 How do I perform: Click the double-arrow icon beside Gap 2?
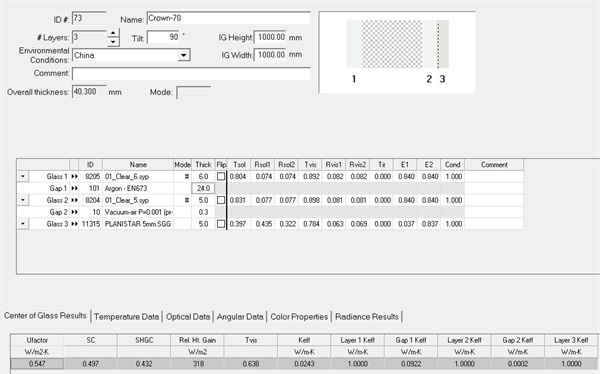click(x=74, y=212)
